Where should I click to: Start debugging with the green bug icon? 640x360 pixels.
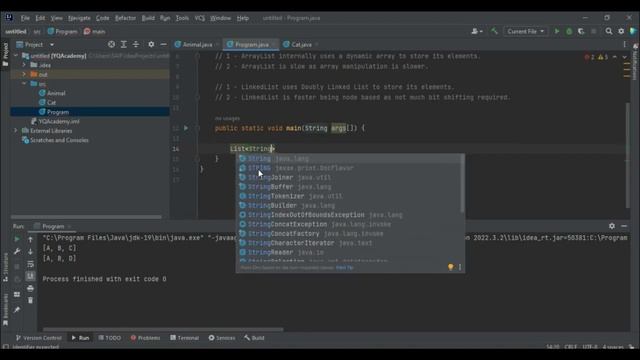tap(569, 31)
